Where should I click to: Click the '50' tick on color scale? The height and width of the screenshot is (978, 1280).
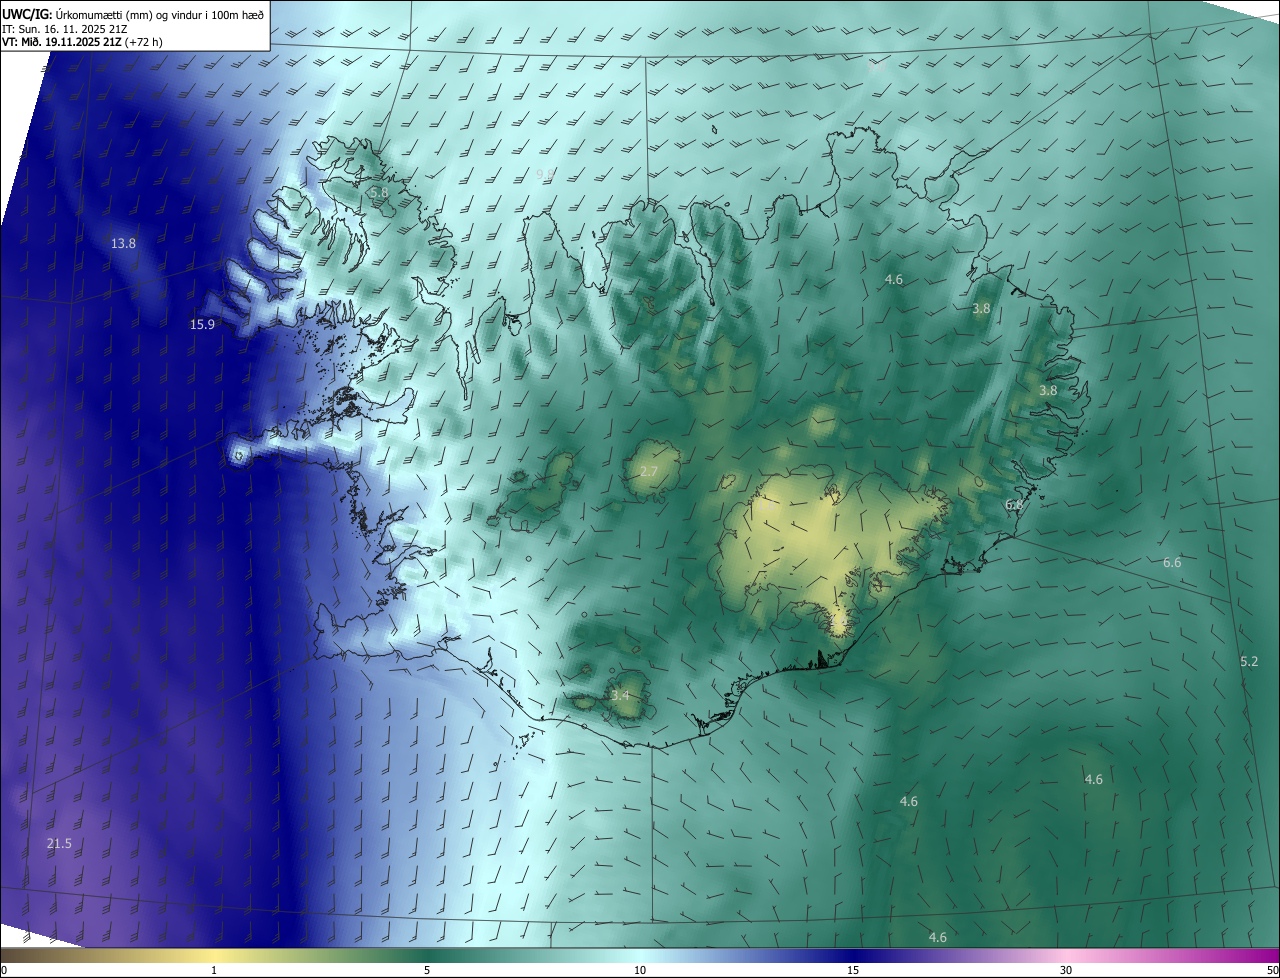(x=1272, y=970)
